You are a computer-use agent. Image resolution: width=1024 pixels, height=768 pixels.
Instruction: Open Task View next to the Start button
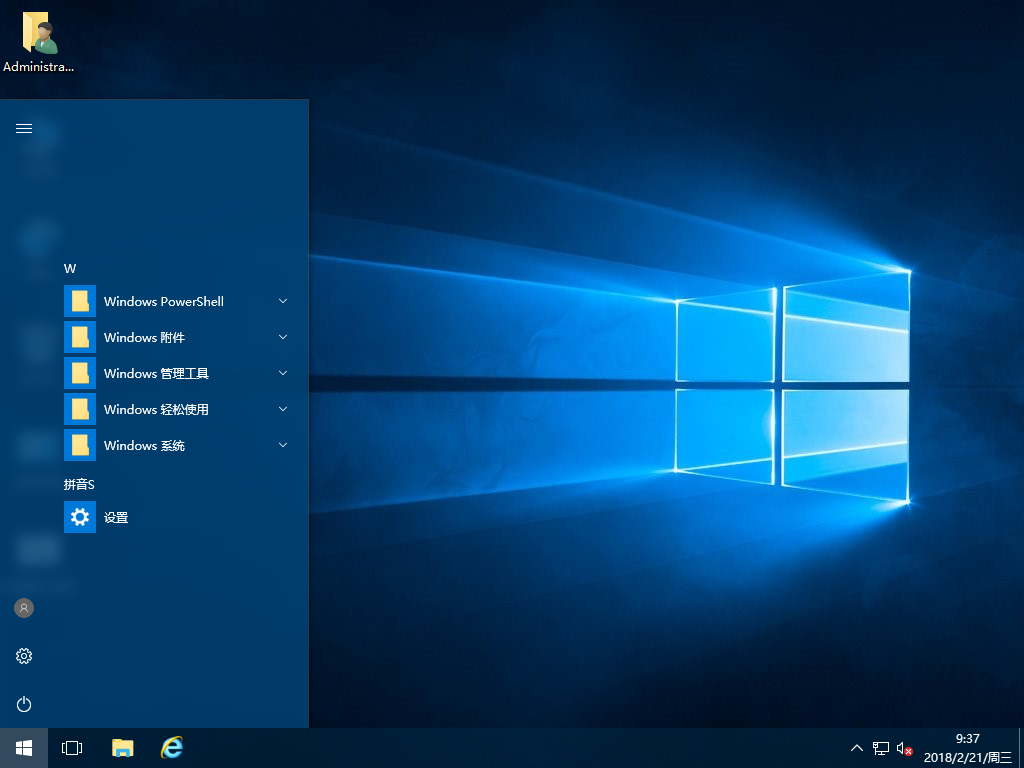(x=71, y=747)
